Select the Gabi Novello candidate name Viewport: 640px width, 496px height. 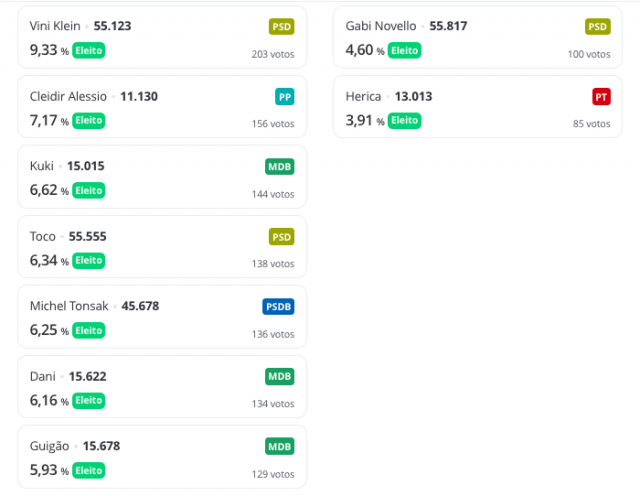381,26
